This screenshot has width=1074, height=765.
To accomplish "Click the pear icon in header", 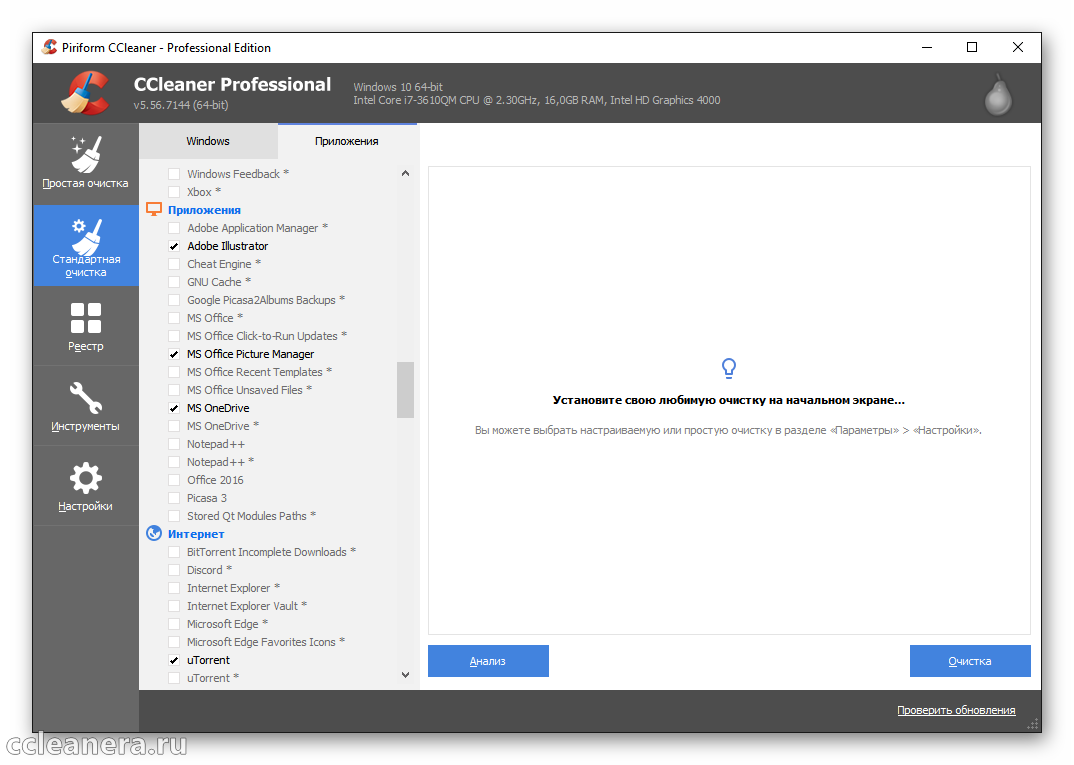I will (997, 94).
